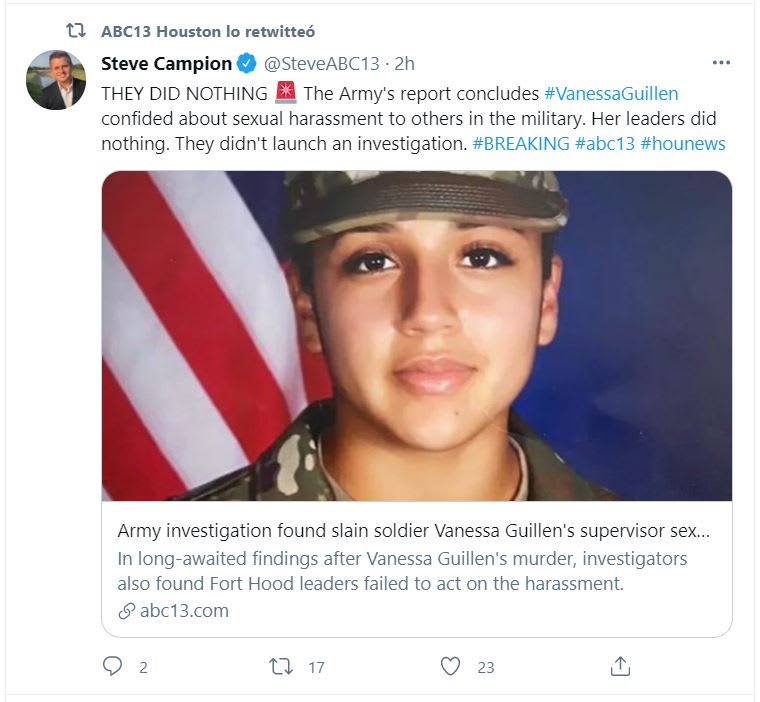Screen dimensions: 760x702
Task: Open the share tweet icon
Action: click(x=620, y=666)
